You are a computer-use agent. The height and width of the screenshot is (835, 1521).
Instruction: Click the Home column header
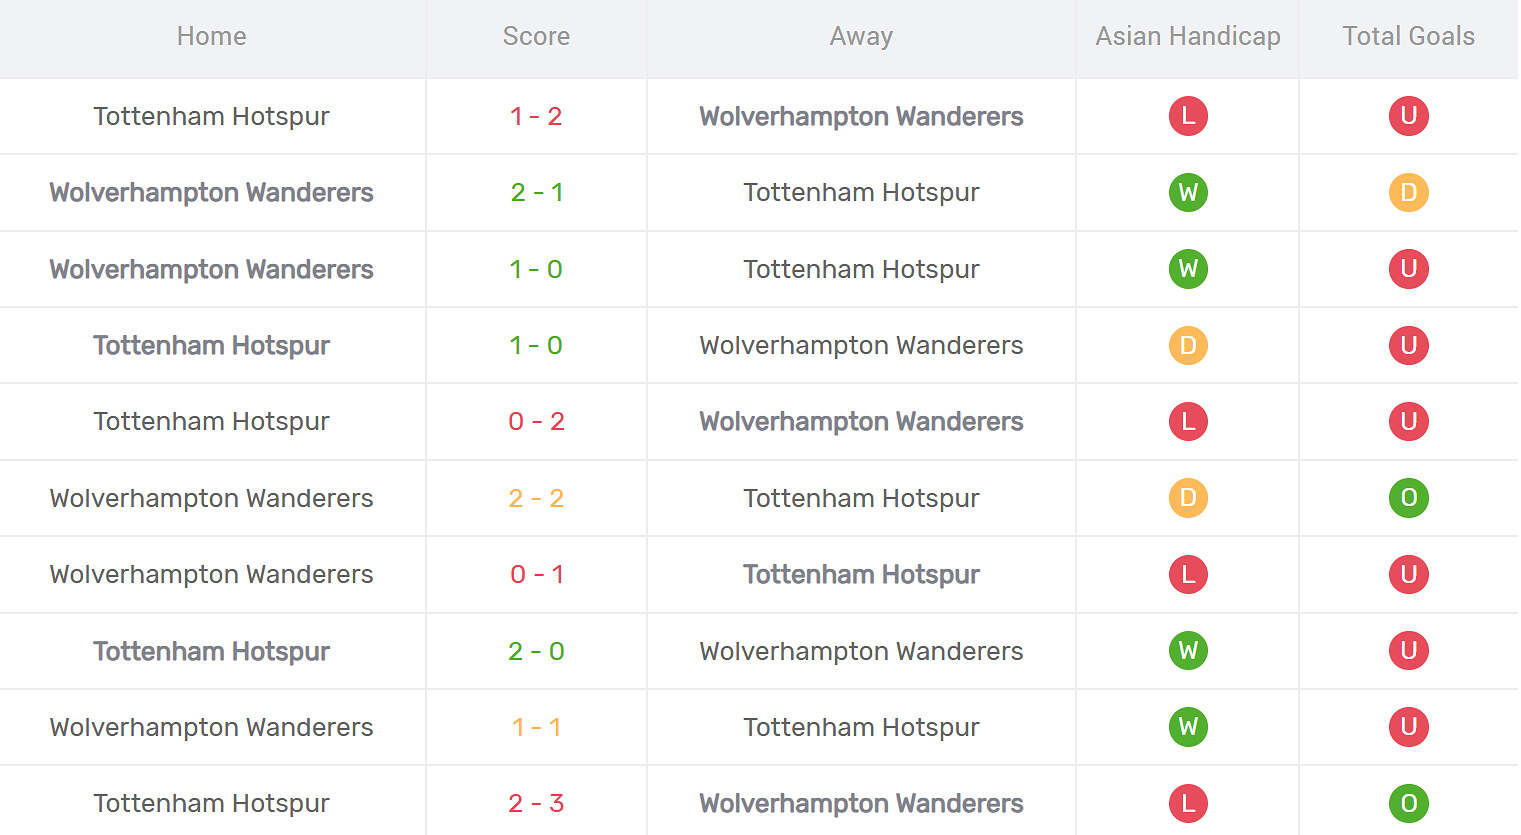coord(211,36)
